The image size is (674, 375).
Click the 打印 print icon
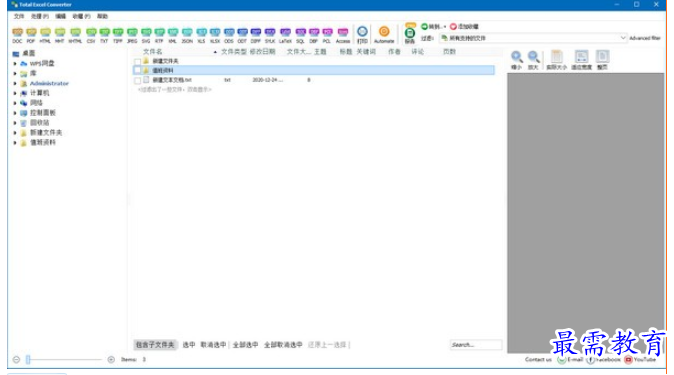point(362,35)
